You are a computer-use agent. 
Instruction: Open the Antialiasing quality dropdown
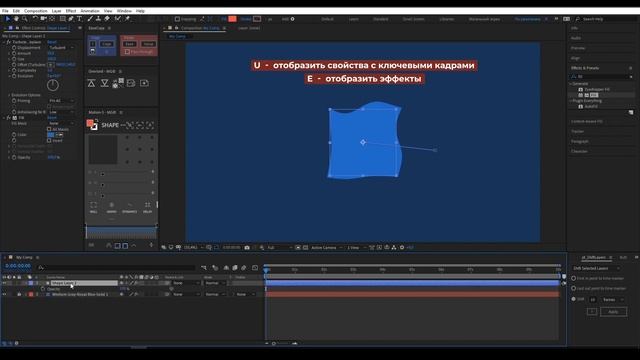click(62, 112)
